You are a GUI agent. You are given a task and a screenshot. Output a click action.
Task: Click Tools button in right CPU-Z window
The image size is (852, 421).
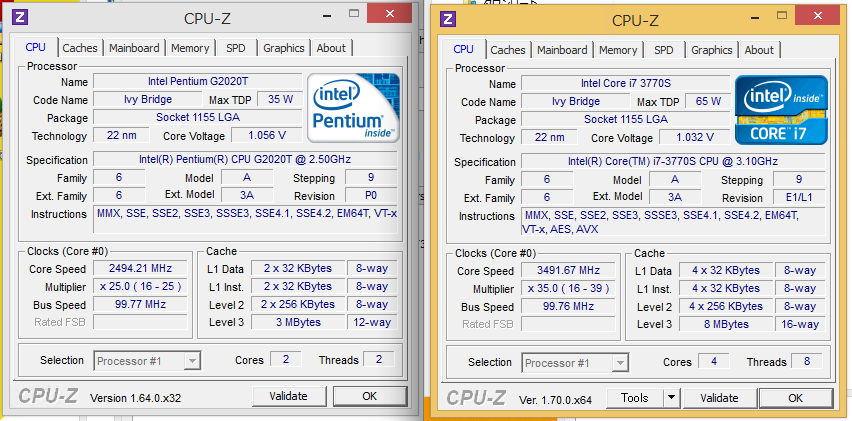[x=635, y=398]
